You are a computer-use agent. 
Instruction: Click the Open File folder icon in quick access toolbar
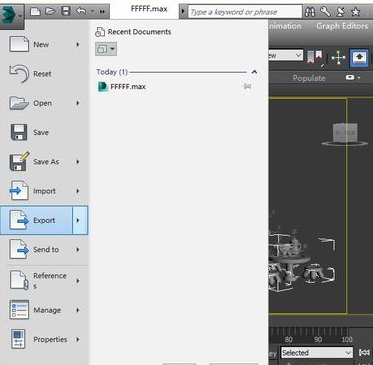coord(50,12)
